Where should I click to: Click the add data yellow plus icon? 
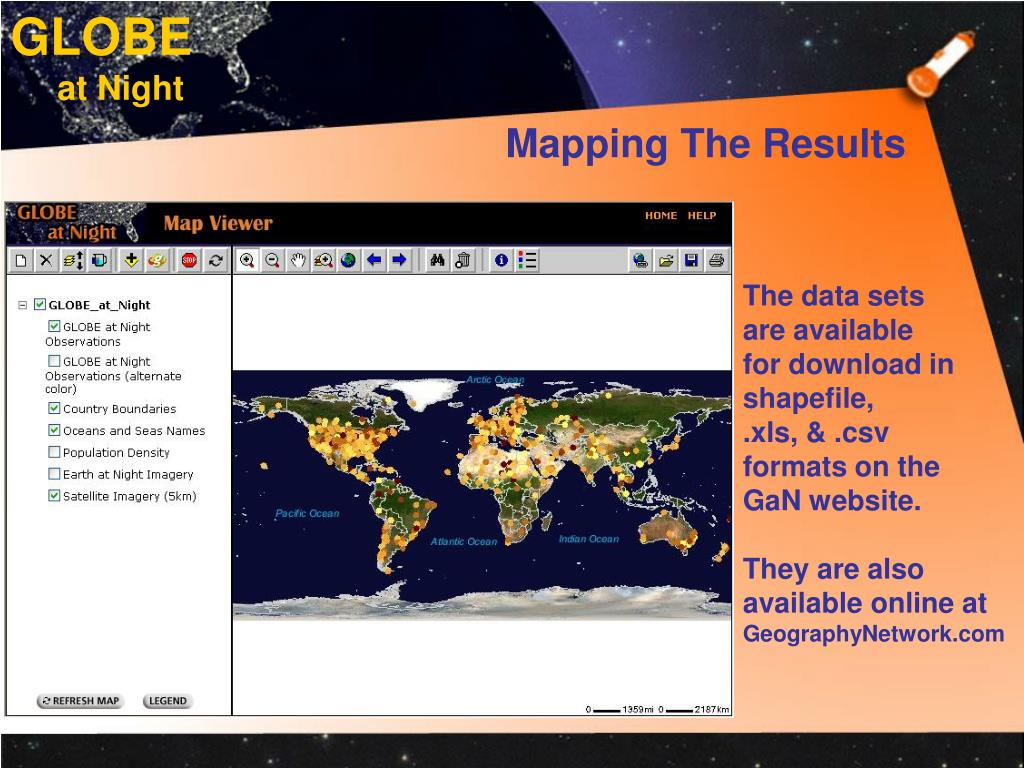click(x=131, y=261)
